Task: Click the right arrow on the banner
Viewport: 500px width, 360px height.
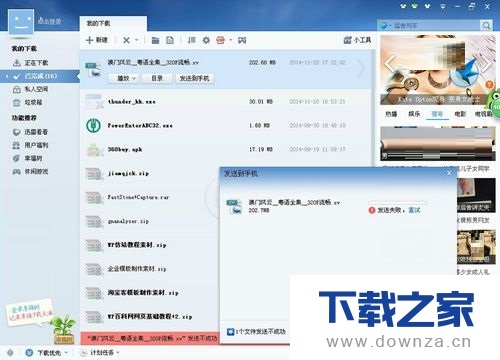Action: point(486,63)
